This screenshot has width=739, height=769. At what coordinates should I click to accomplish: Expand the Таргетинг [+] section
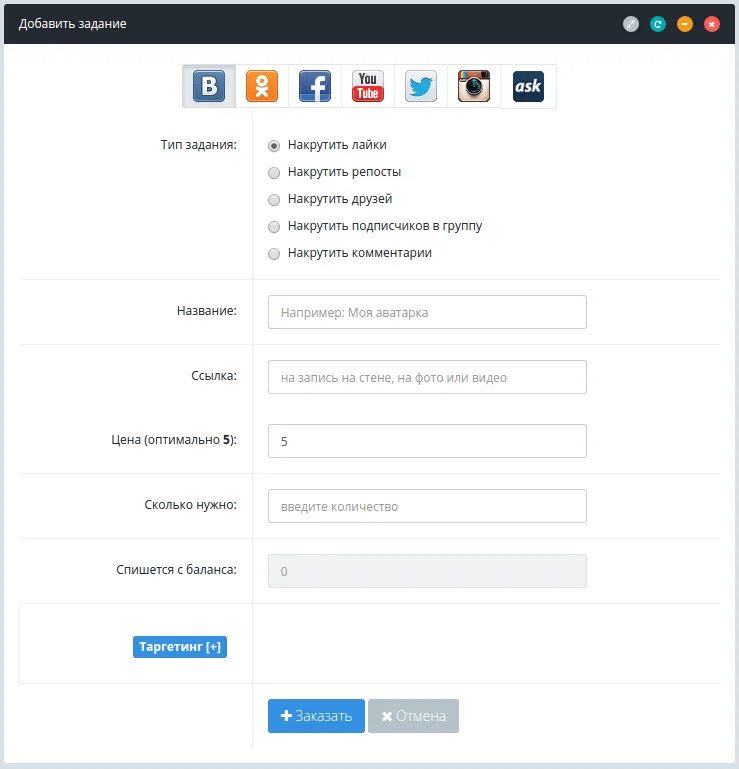[x=180, y=647]
